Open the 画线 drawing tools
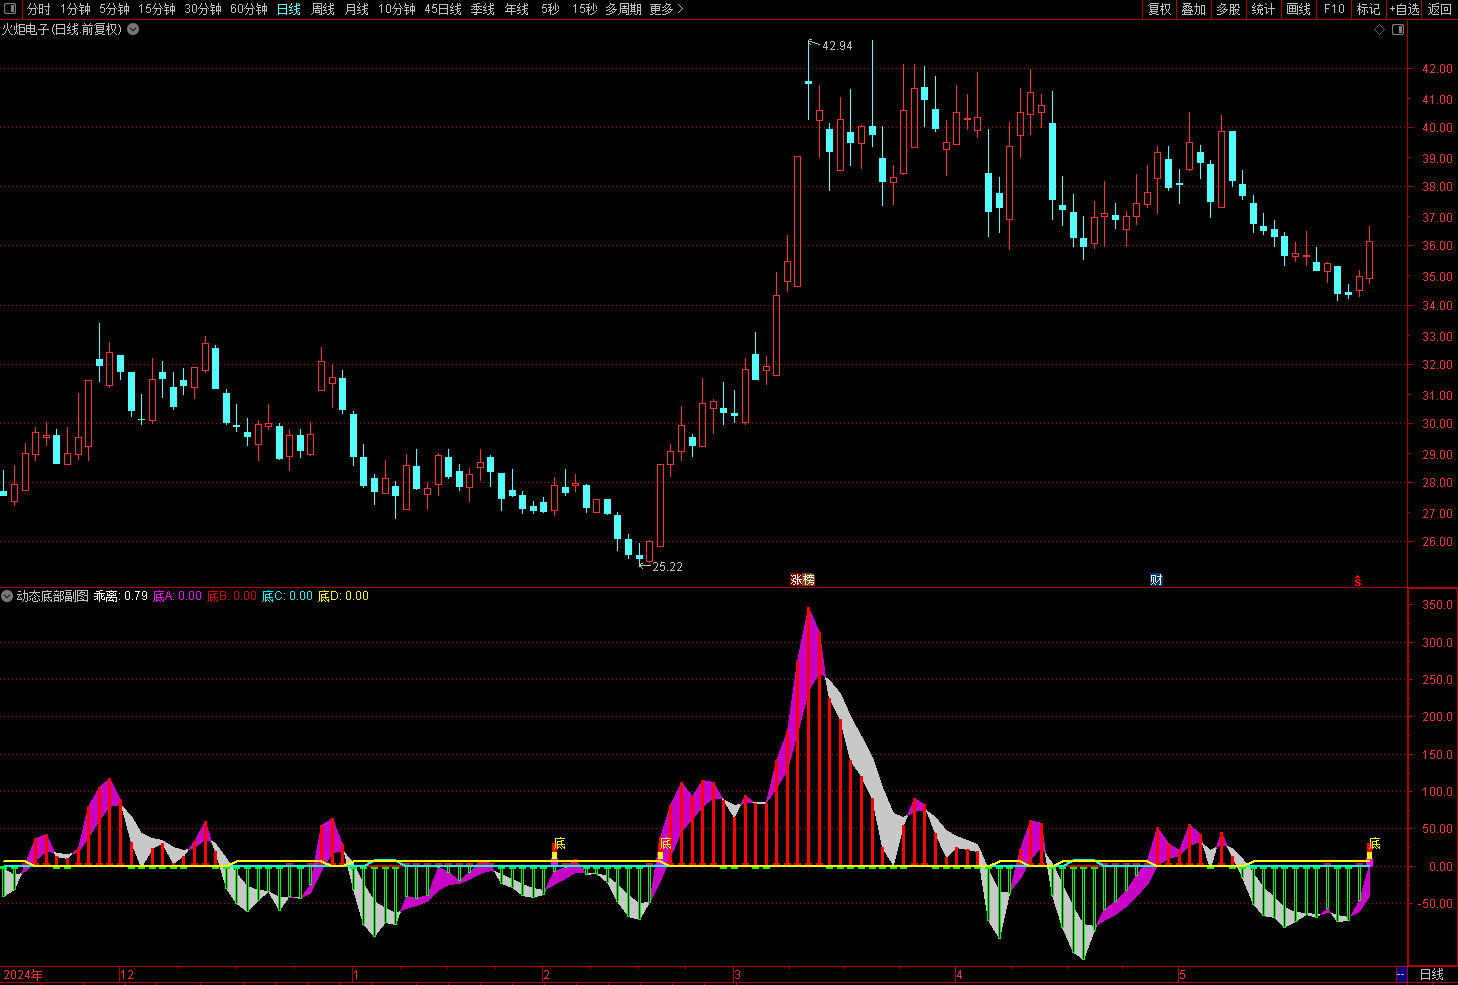Screen dimensions: 1458x985 coord(1298,9)
